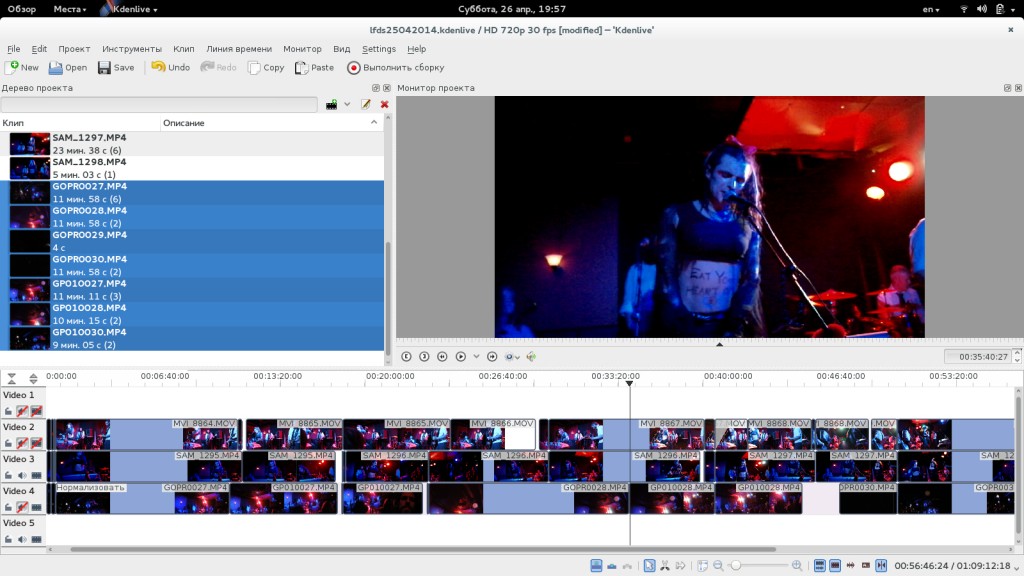Click the red delete clip icon
The height and width of the screenshot is (576, 1024).
pos(384,104)
